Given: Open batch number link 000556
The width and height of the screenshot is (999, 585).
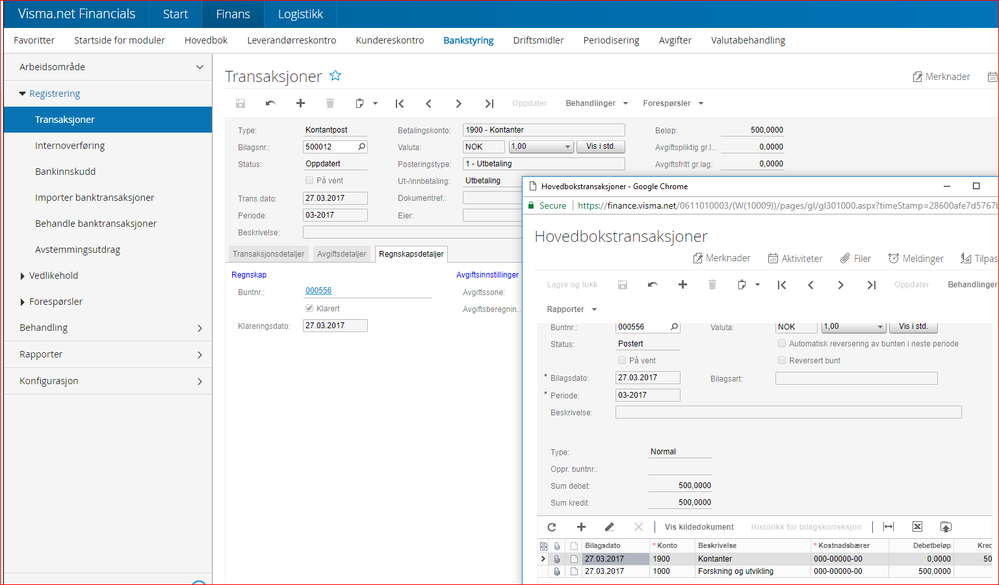Looking at the screenshot, I should 318,291.
